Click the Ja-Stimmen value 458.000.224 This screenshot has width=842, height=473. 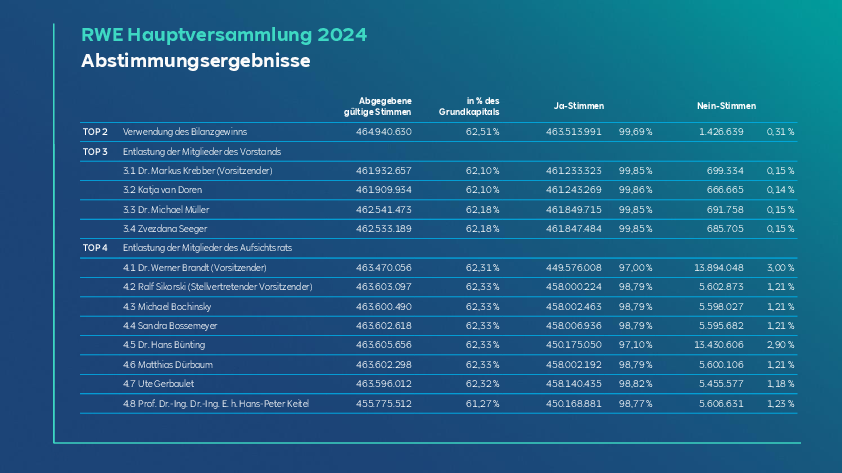[x=574, y=287]
